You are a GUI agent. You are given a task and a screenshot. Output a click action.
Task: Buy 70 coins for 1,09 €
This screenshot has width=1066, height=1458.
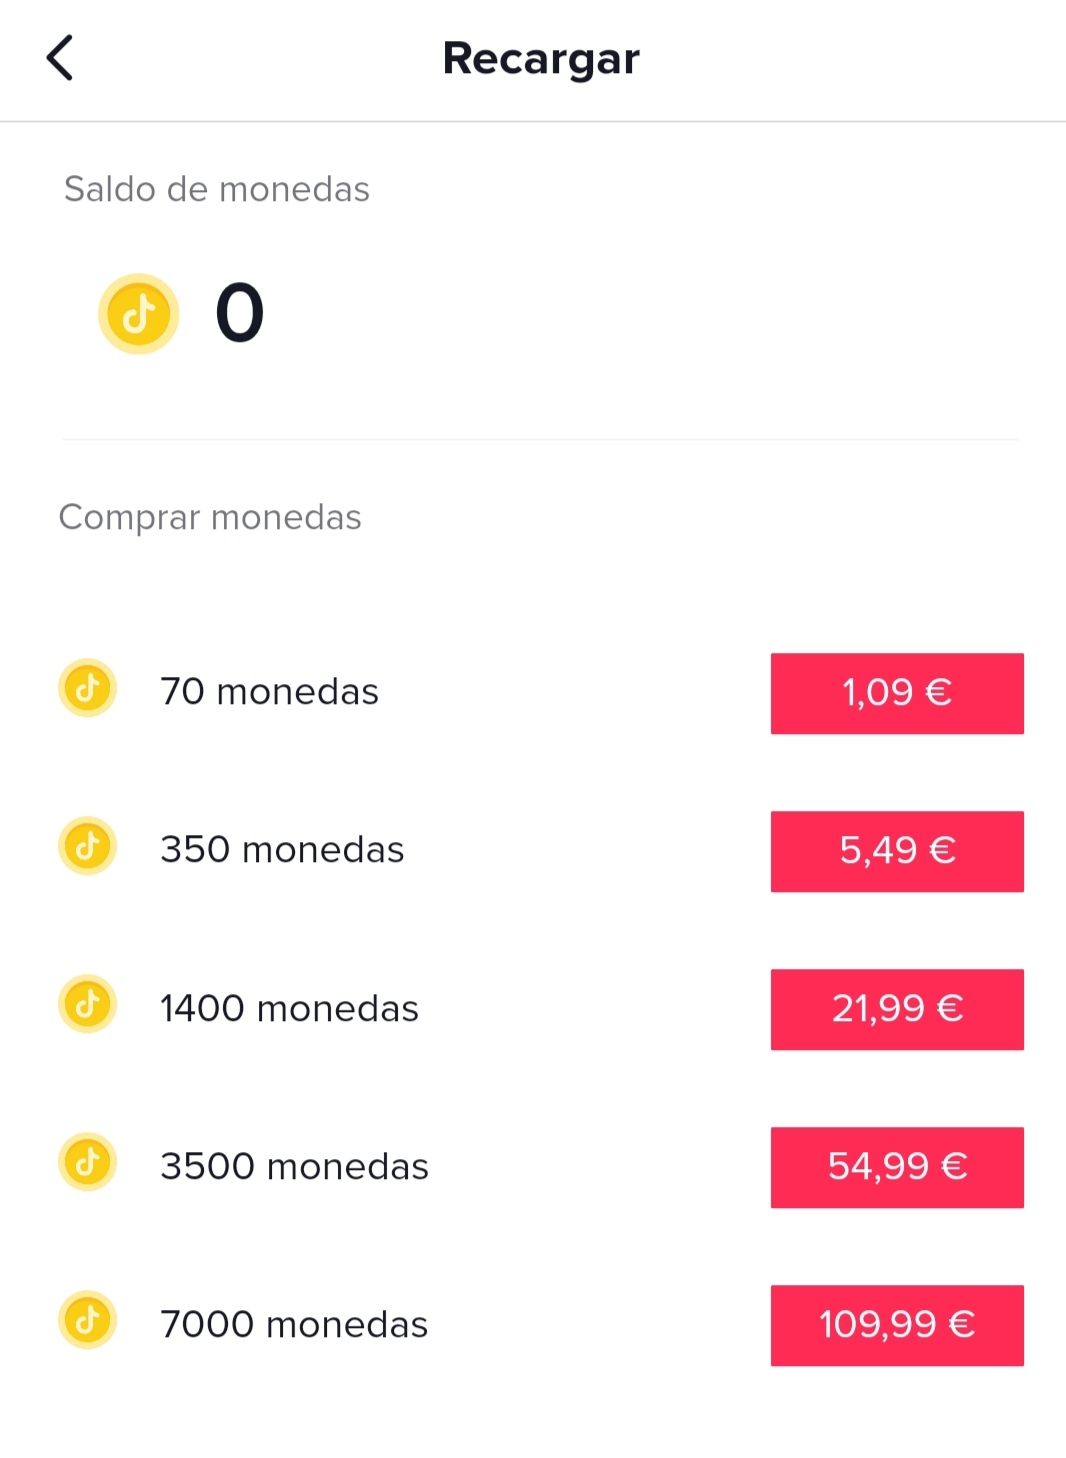(x=897, y=693)
